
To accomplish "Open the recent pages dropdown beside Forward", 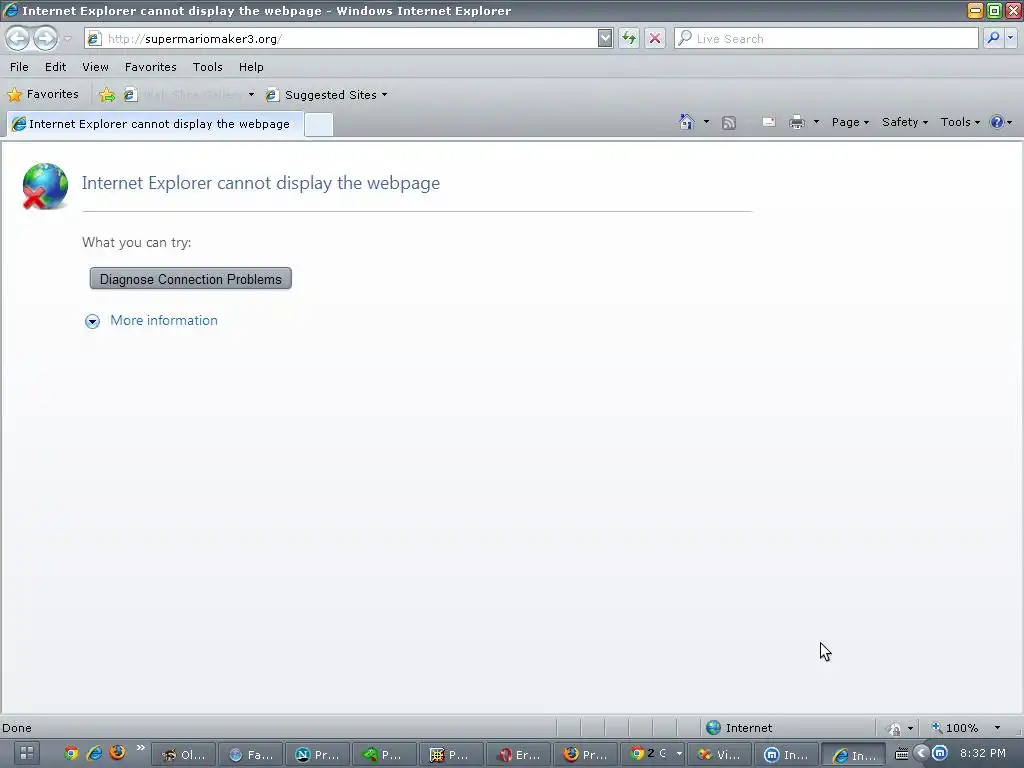I will click(x=67, y=39).
